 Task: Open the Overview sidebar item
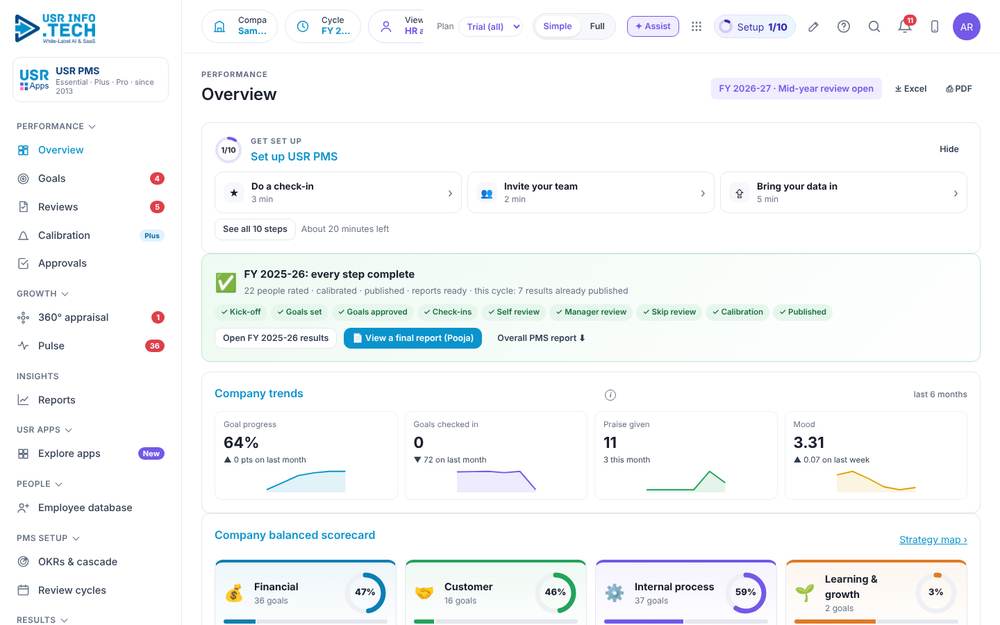[x=91, y=150]
